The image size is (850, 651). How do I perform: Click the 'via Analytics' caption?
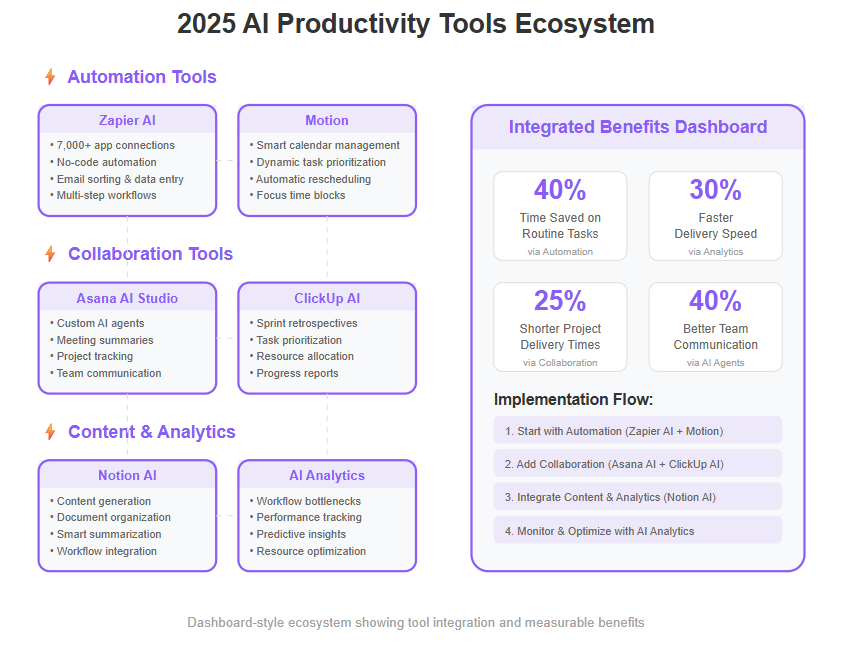[x=716, y=252]
